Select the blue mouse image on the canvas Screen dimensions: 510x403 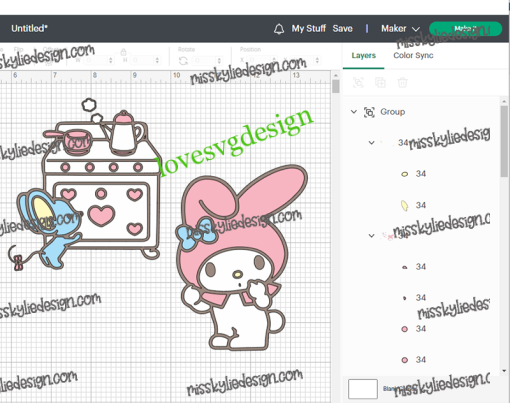50,228
